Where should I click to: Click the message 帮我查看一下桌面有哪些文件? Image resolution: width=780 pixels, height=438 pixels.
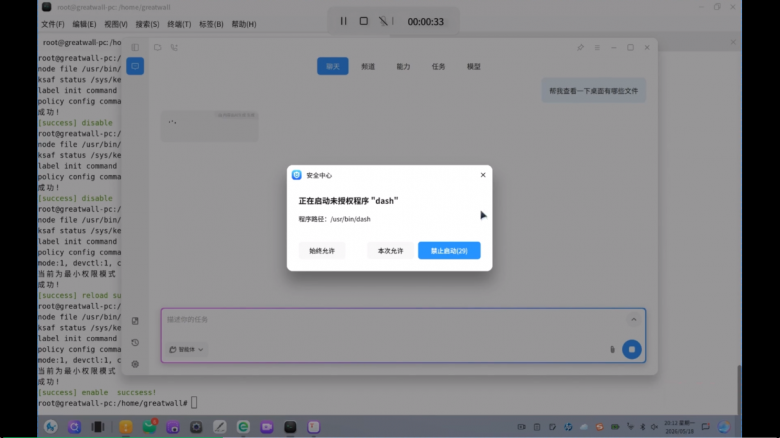(x=593, y=91)
